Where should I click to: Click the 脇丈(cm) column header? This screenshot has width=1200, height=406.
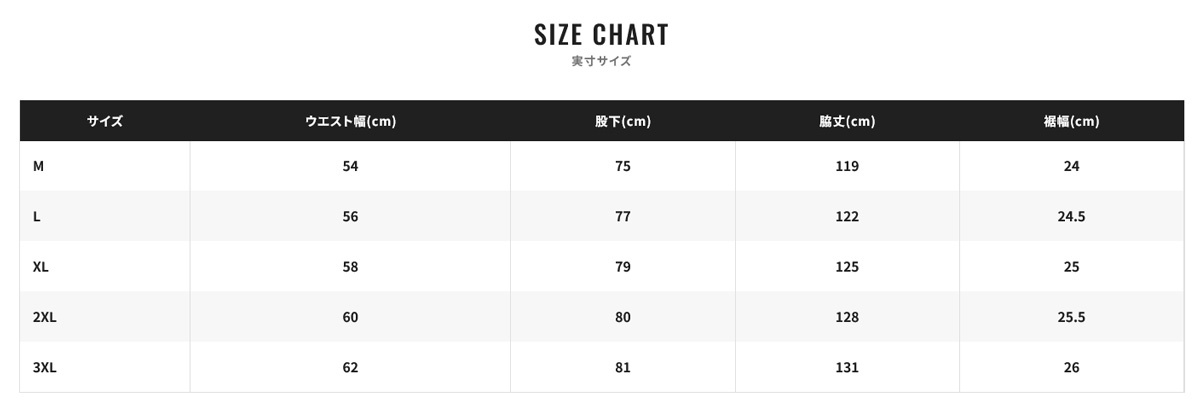click(x=847, y=121)
